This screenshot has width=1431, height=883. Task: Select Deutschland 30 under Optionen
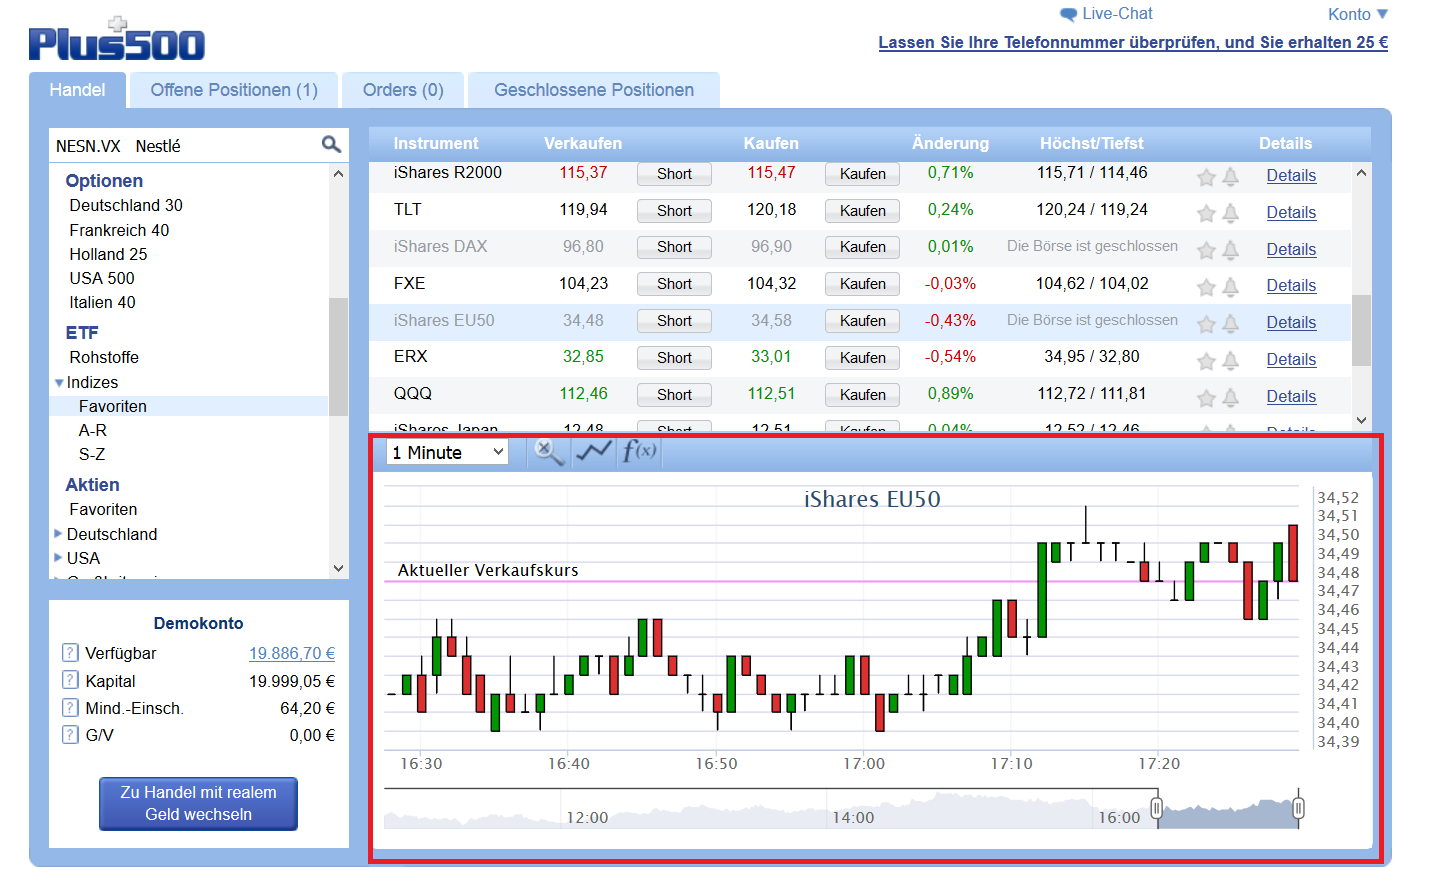pos(126,205)
